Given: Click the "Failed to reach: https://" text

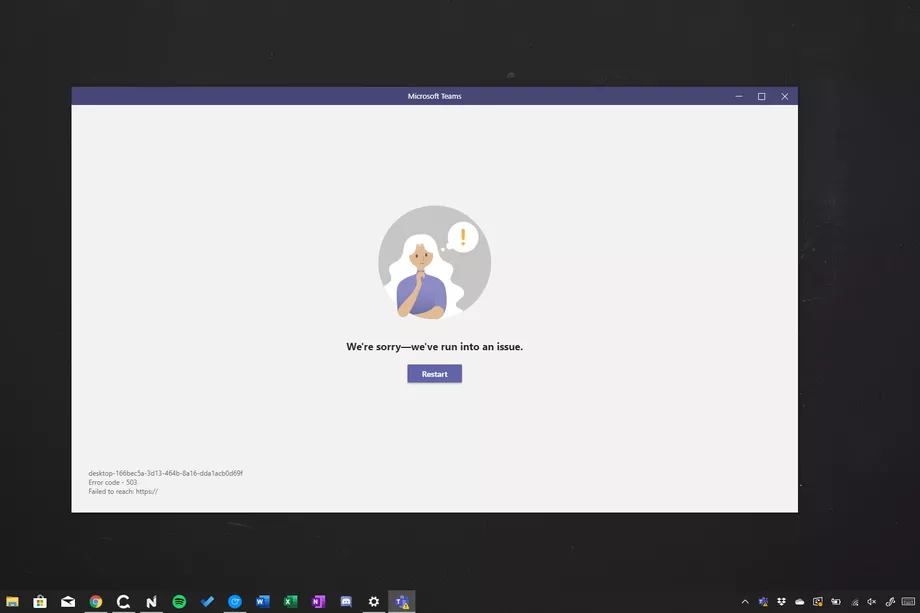Looking at the screenshot, I should pos(123,492).
